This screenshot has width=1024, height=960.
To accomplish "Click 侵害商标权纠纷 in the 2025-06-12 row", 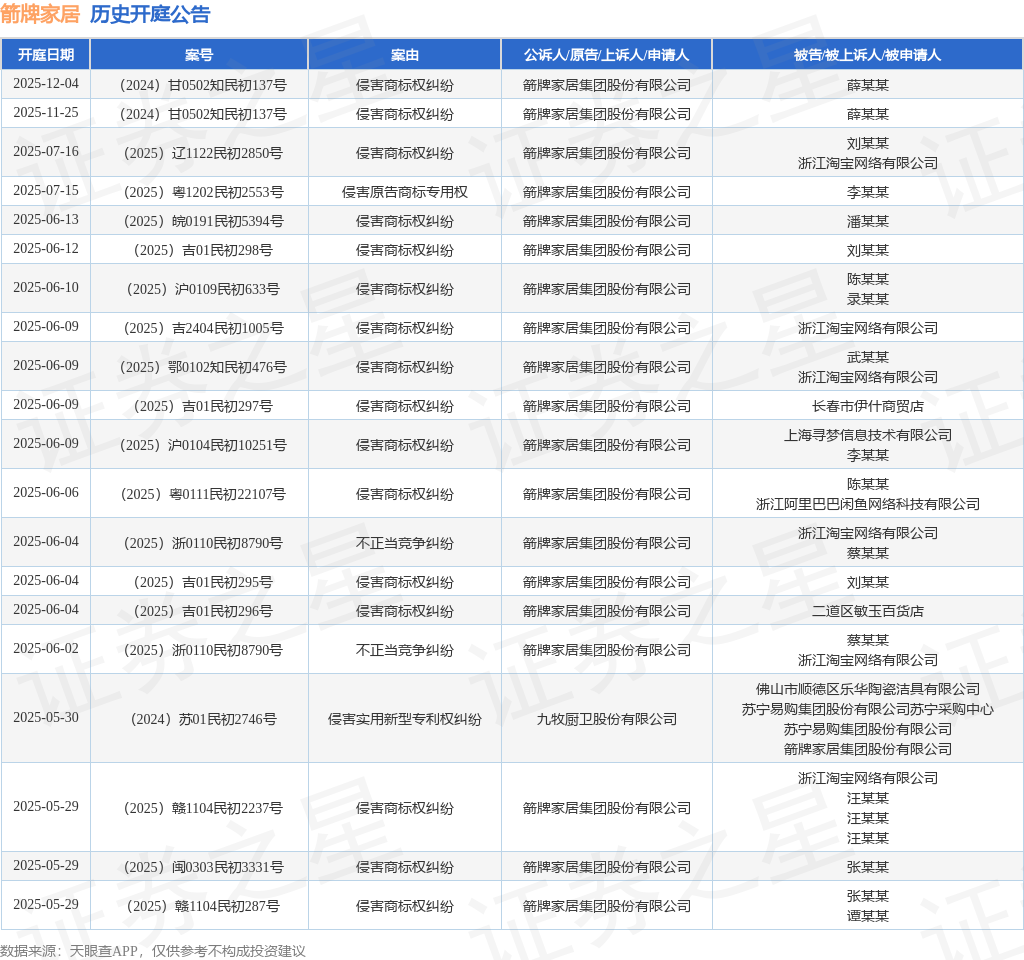I will tap(404, 250).
